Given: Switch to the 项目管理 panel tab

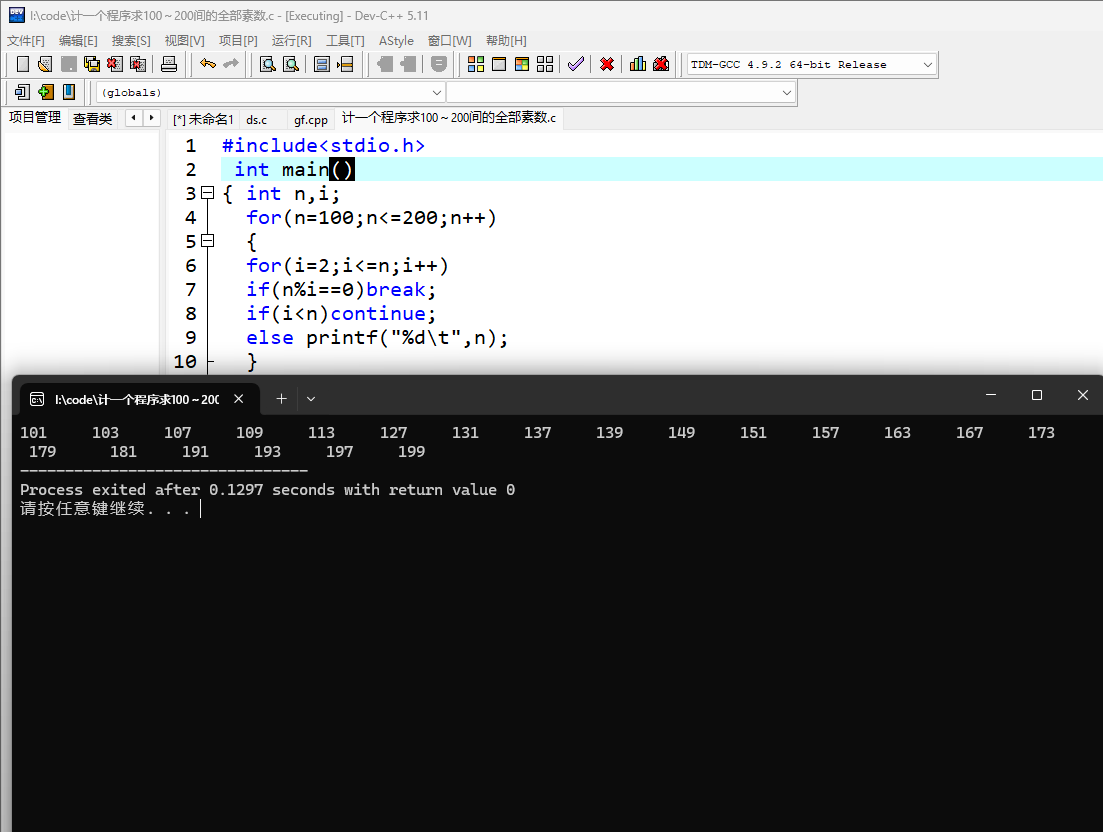Looking at the screenshot, I should [34, 117].
